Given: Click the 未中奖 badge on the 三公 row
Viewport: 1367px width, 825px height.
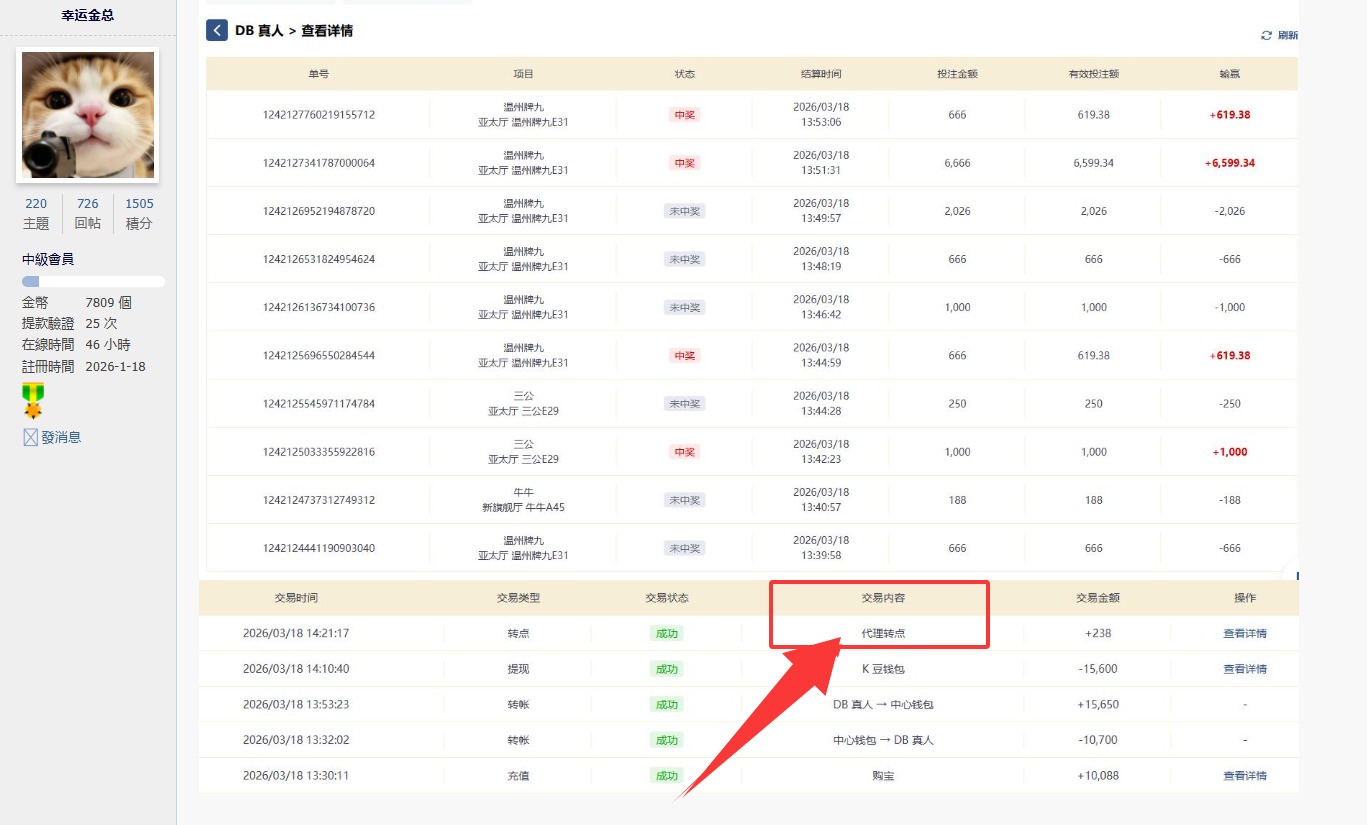Looking at the screenshot, I should tap(684, 403).
